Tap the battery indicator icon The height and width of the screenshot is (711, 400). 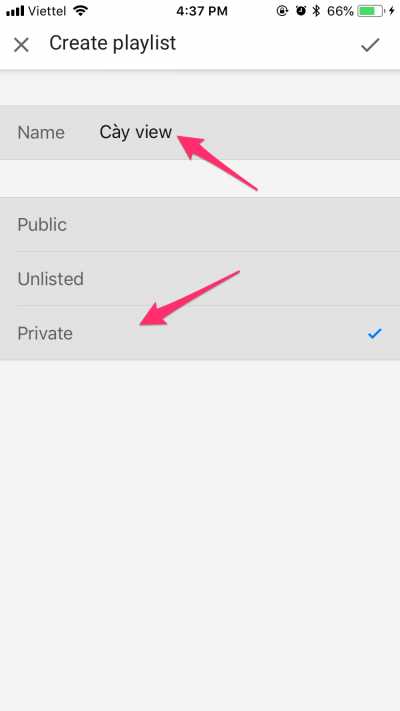point(372,11)
